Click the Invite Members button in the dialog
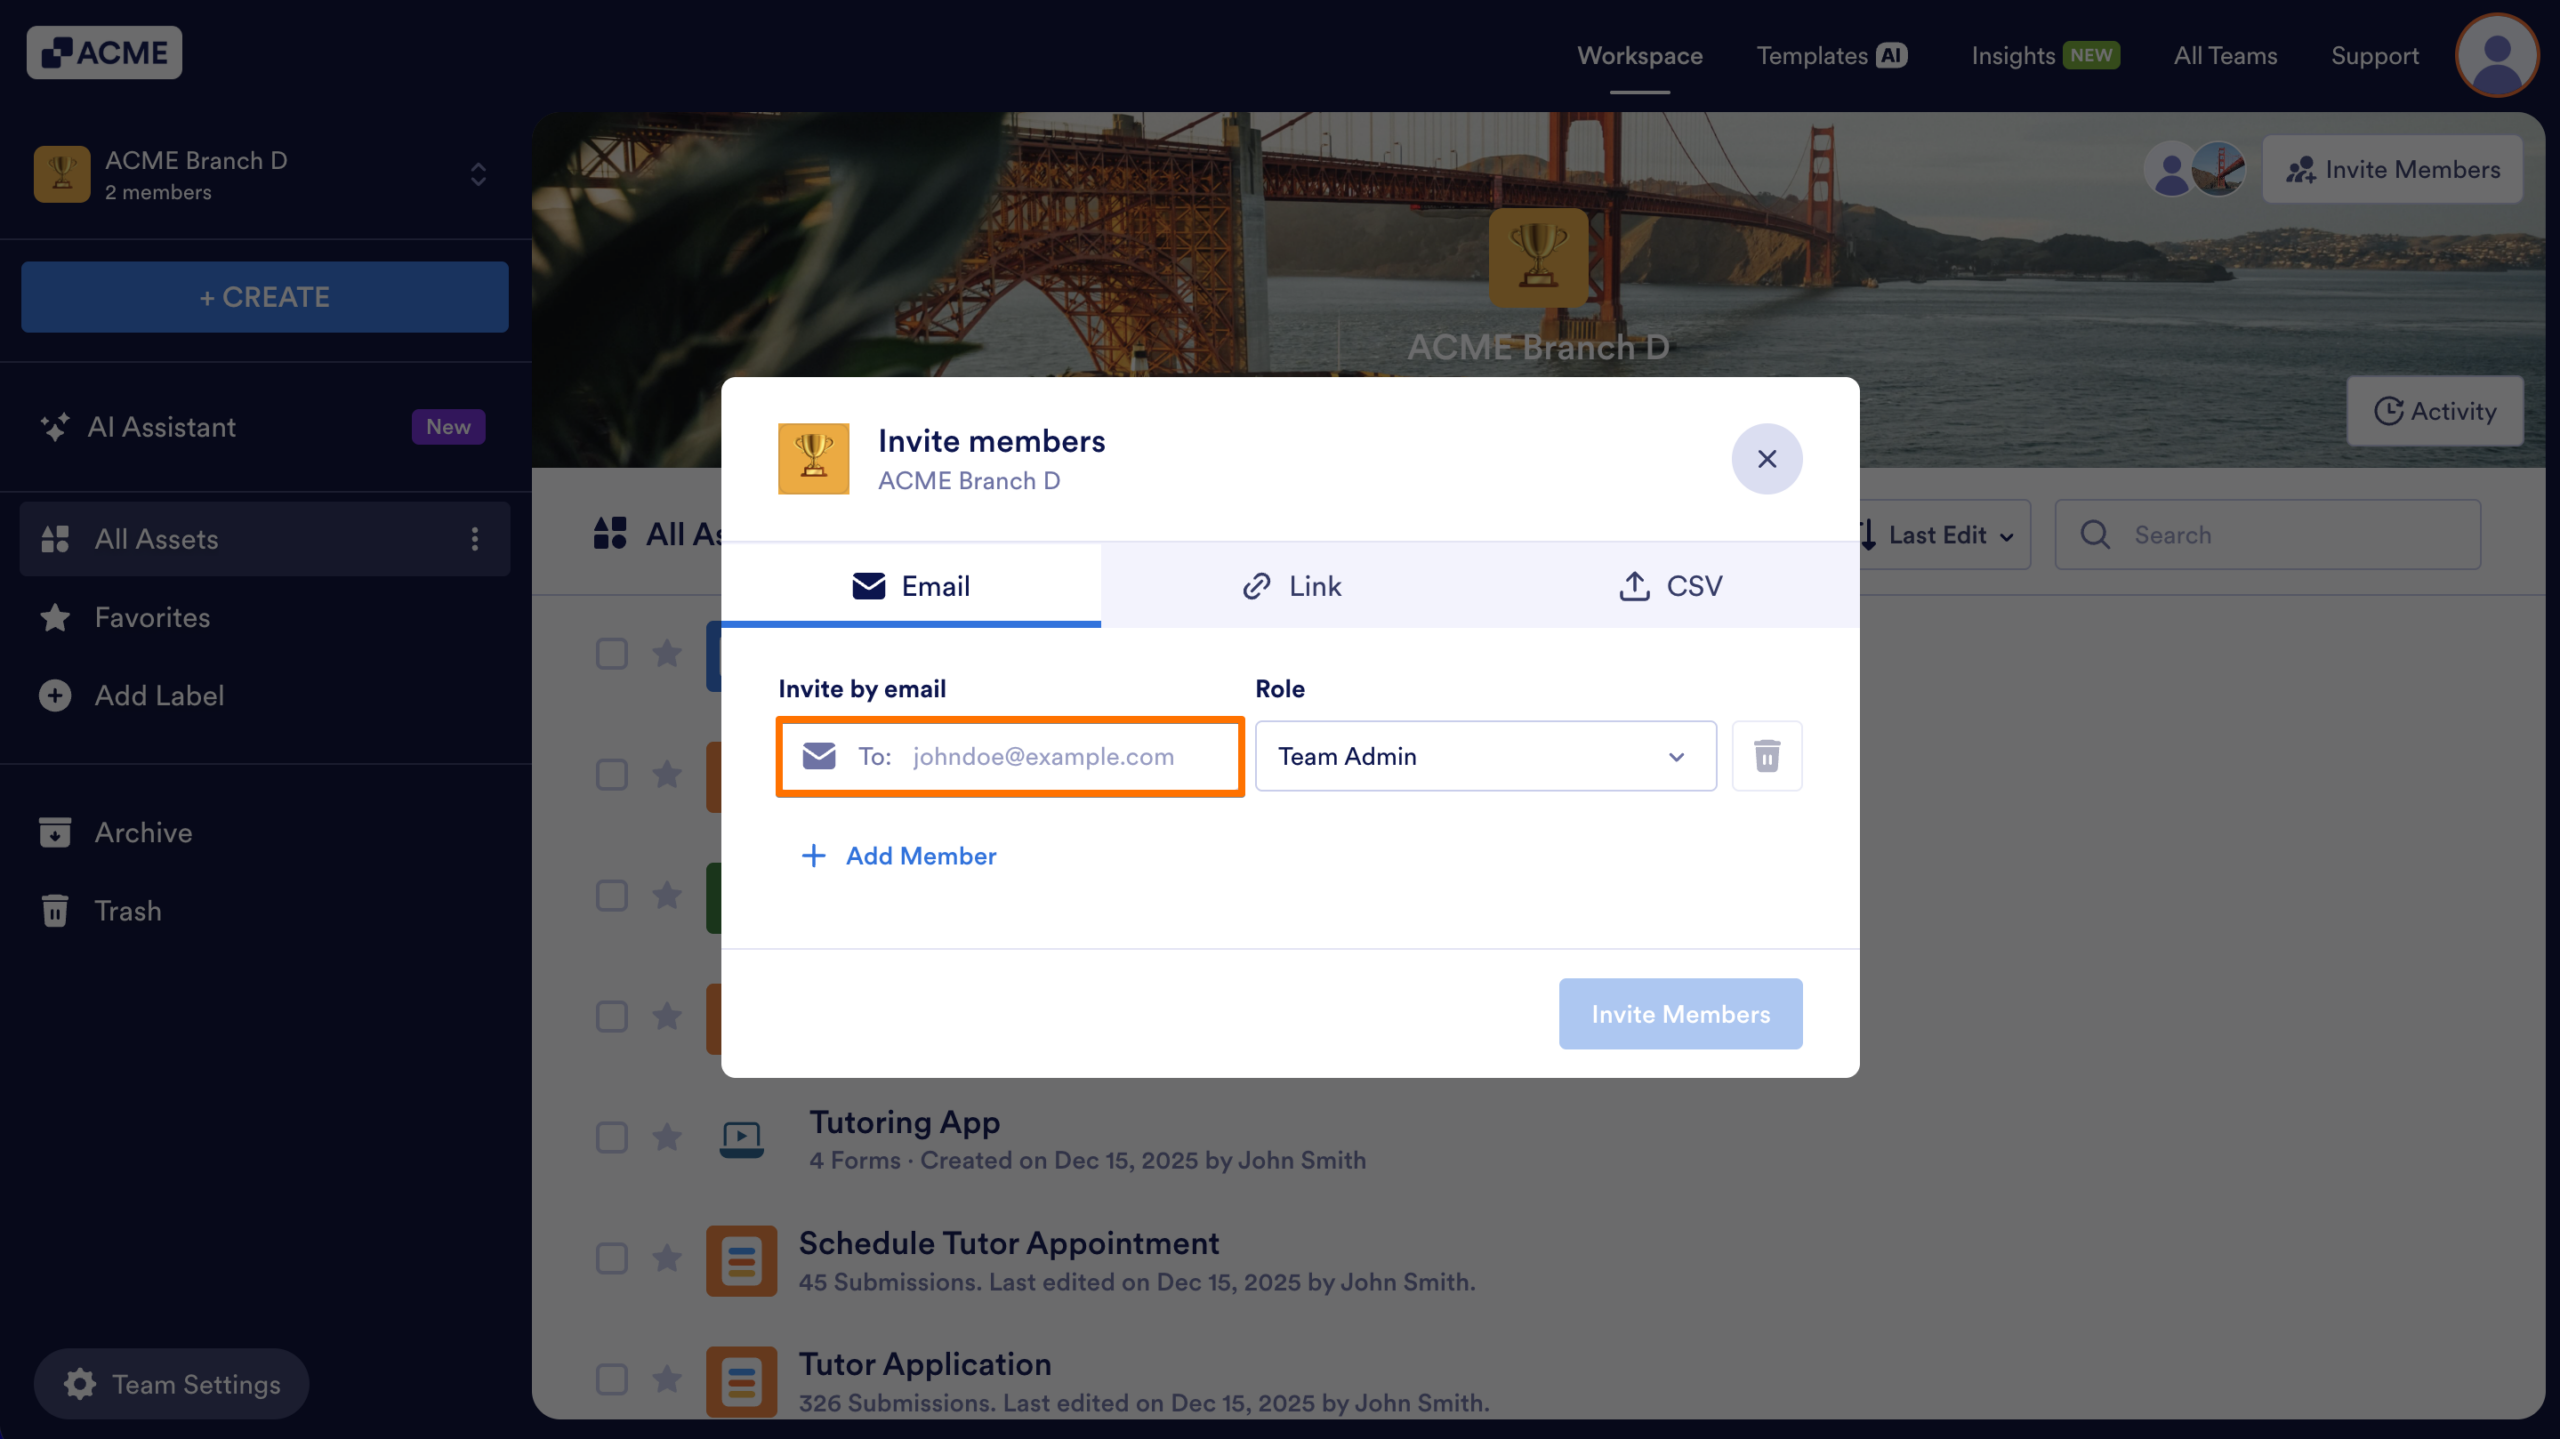Image resolution: width=2560 pixels, height=1439 pixels. coord(1680,1013)
